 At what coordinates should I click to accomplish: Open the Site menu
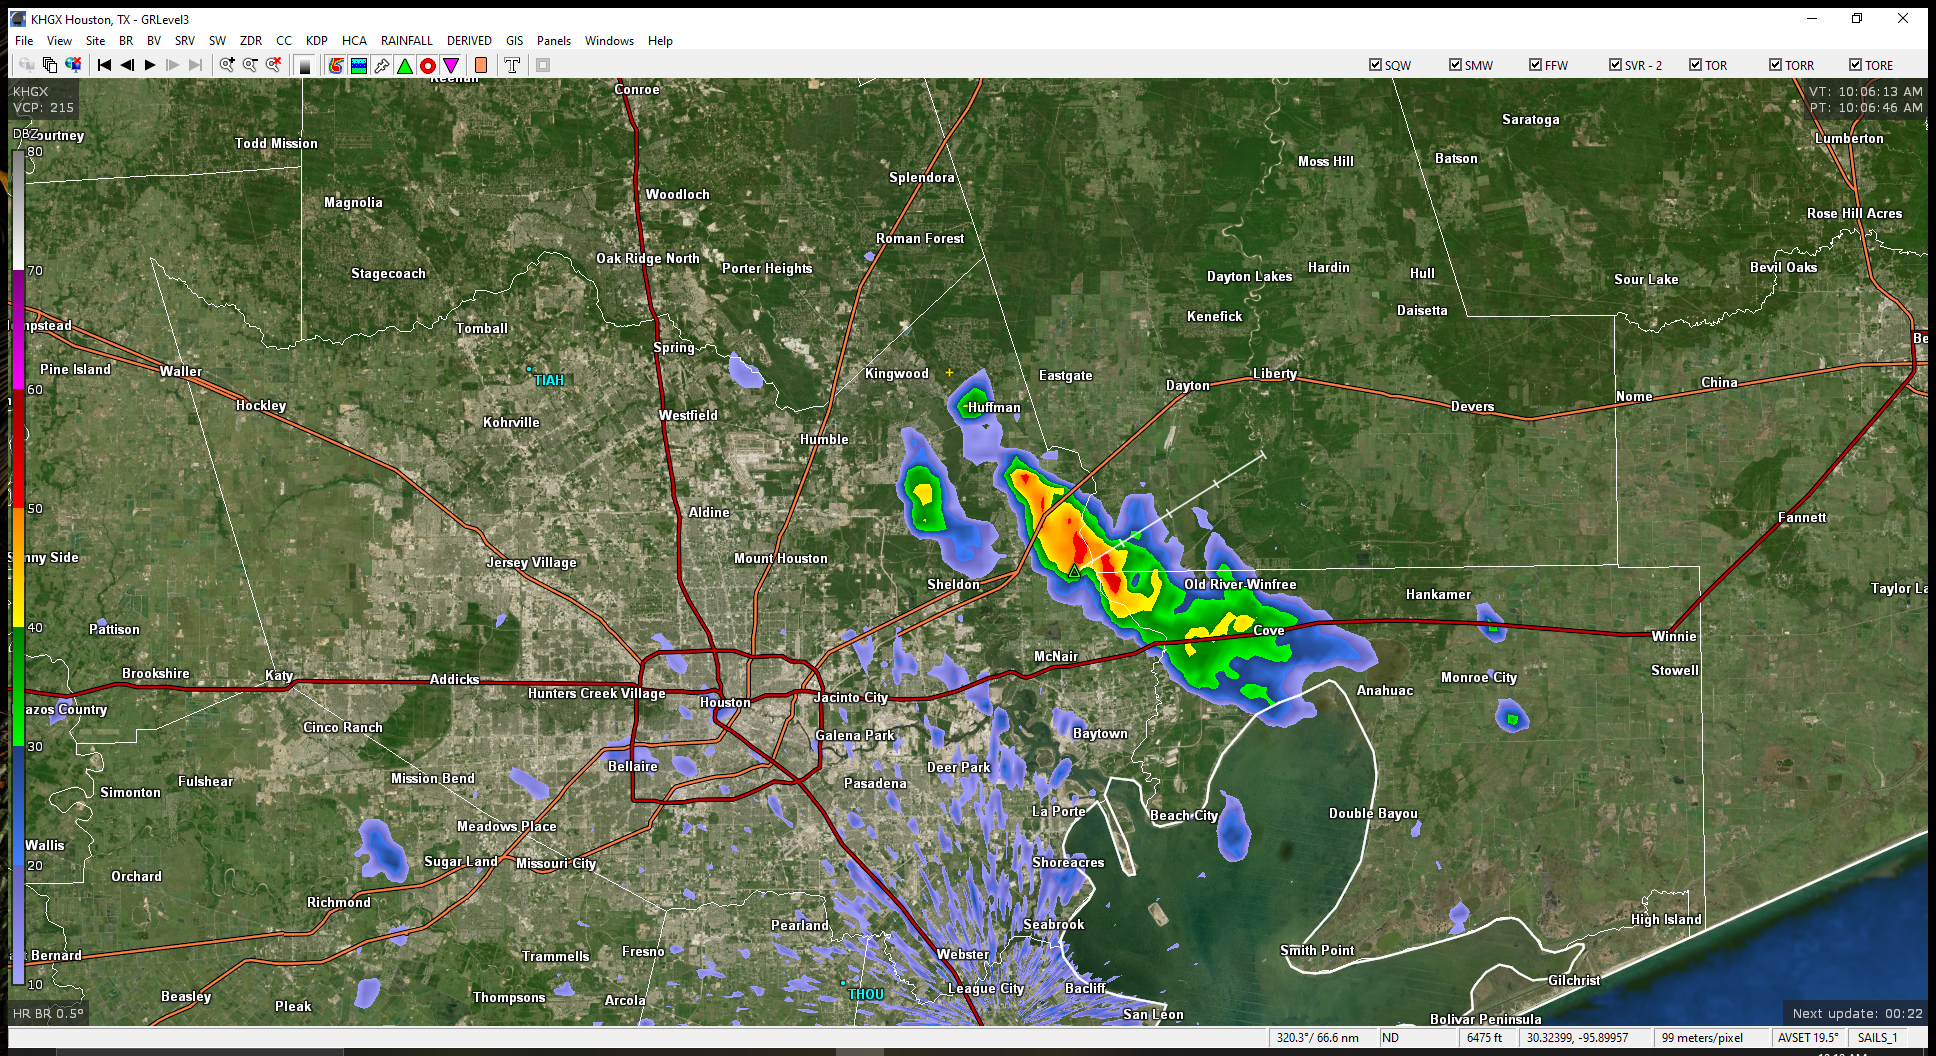95,41
